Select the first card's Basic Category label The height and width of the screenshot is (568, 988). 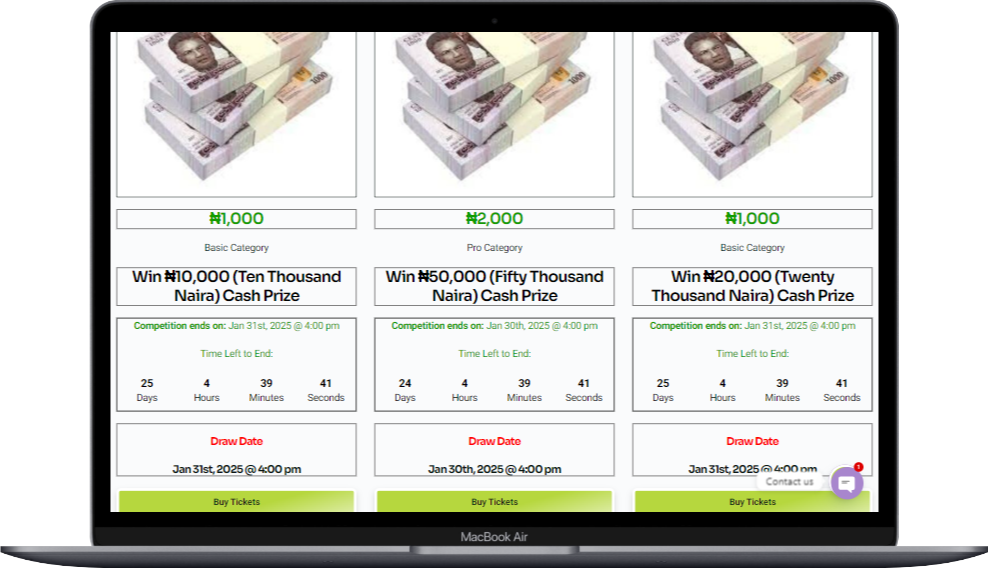coord(236,248)
